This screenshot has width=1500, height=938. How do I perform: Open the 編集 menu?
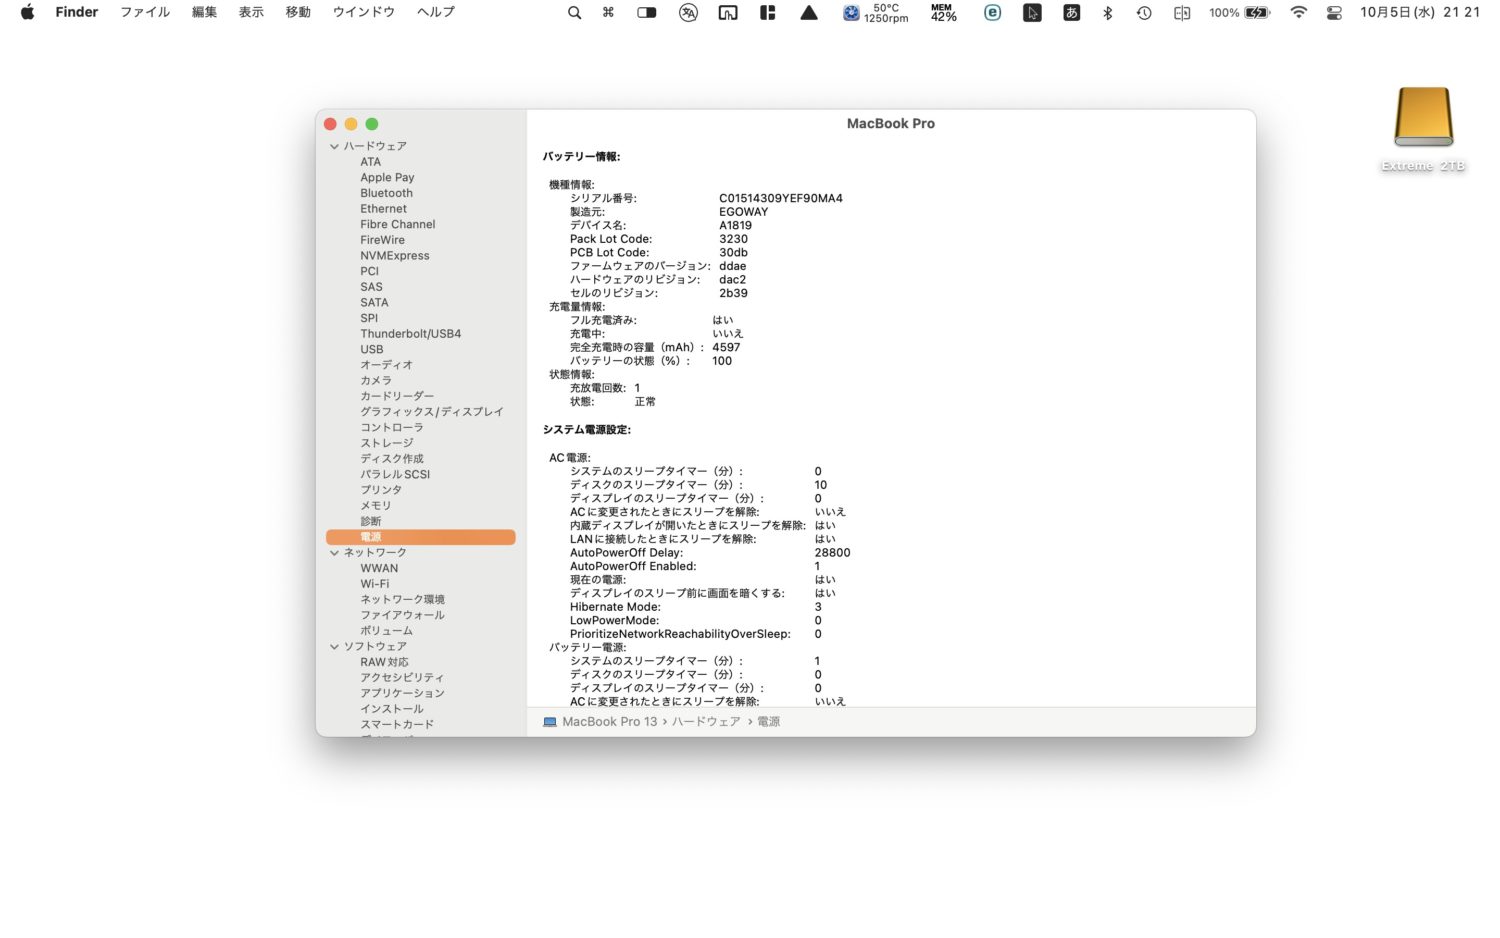(x=204, y=12)
